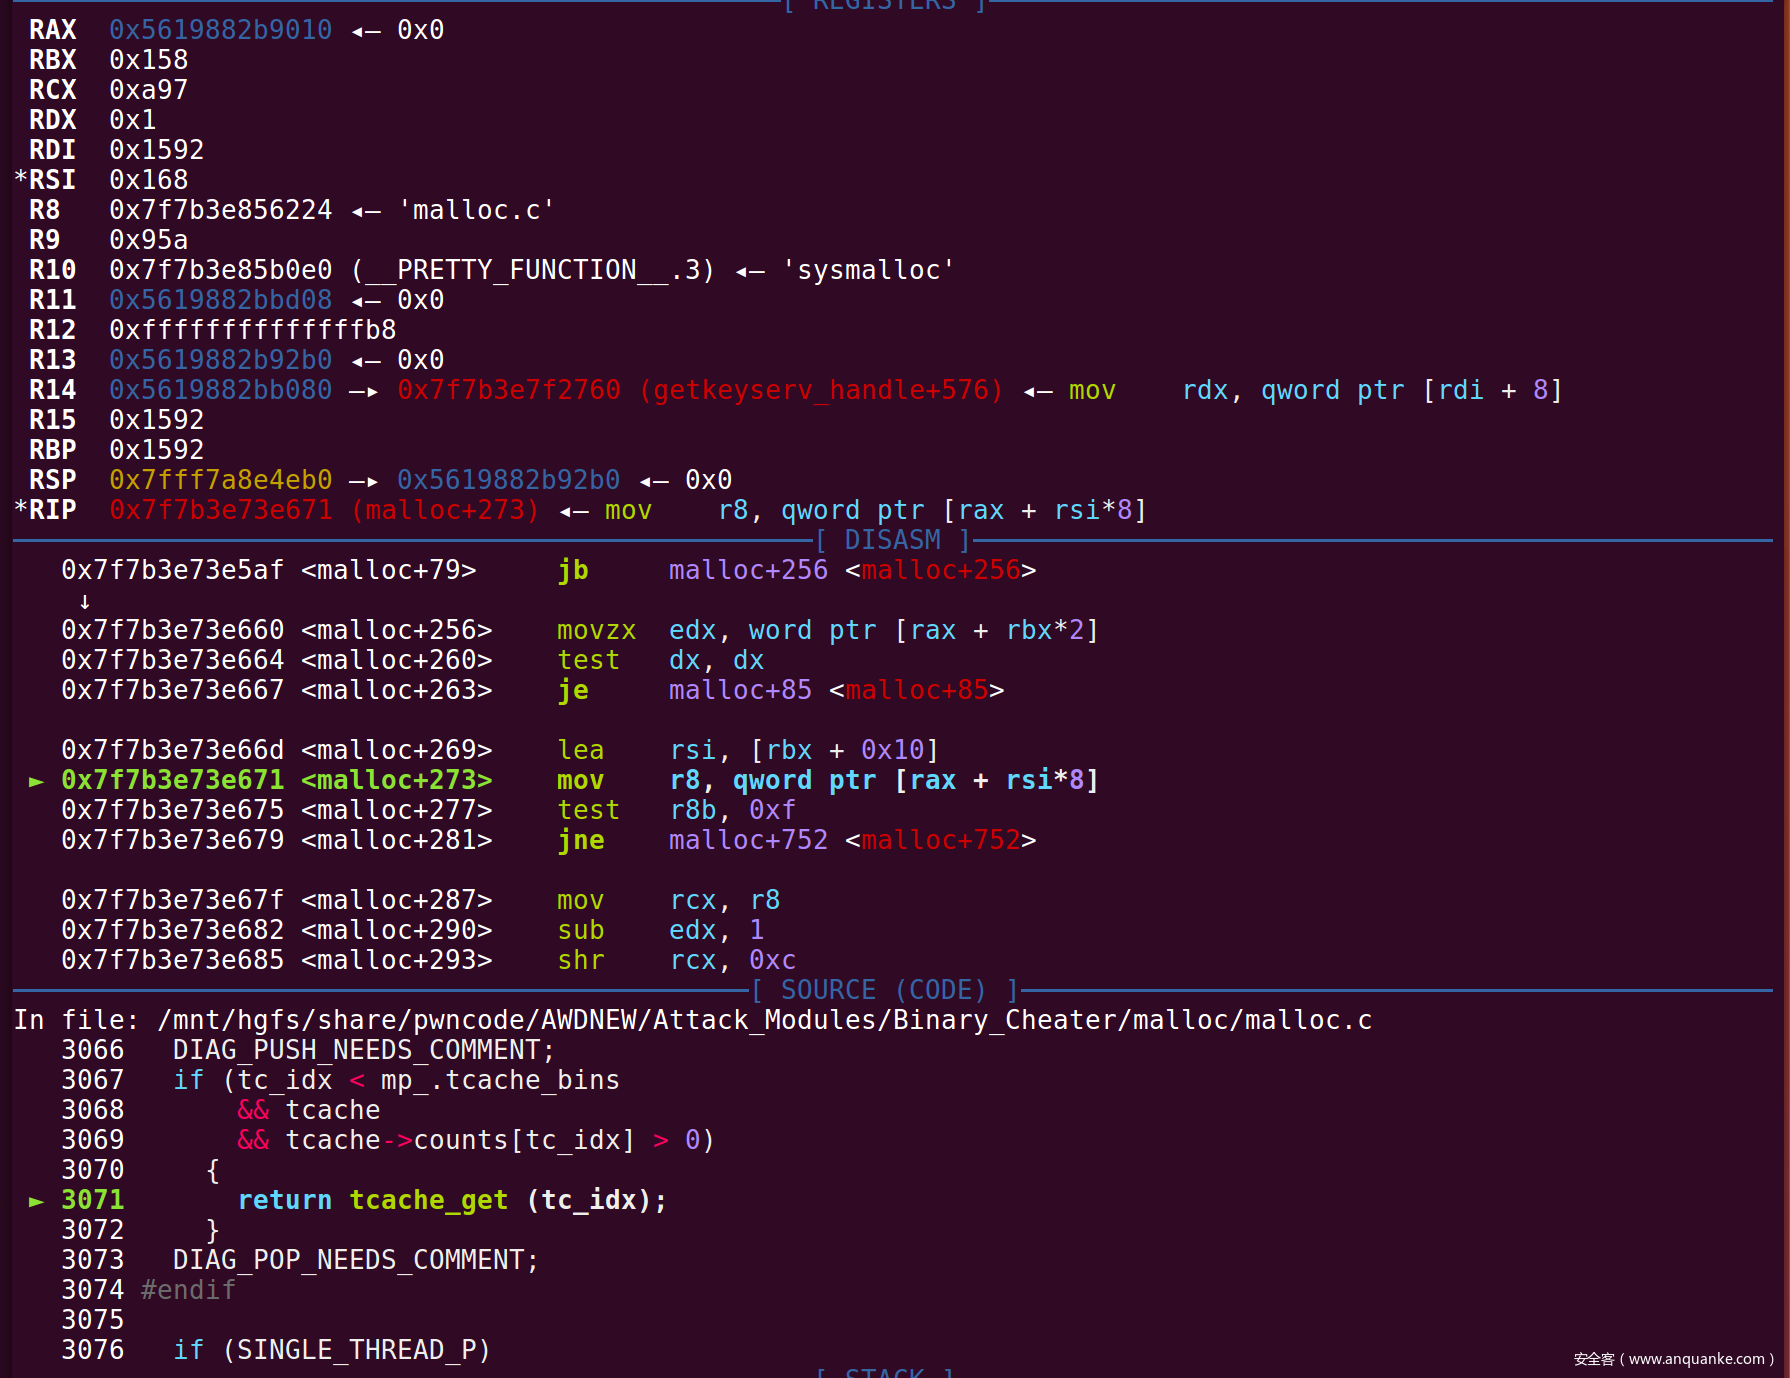This screenshot has width=1790, height=1378.
Task: Click the red malloc+256 jump target of jb
Action: tap(940, 570)
